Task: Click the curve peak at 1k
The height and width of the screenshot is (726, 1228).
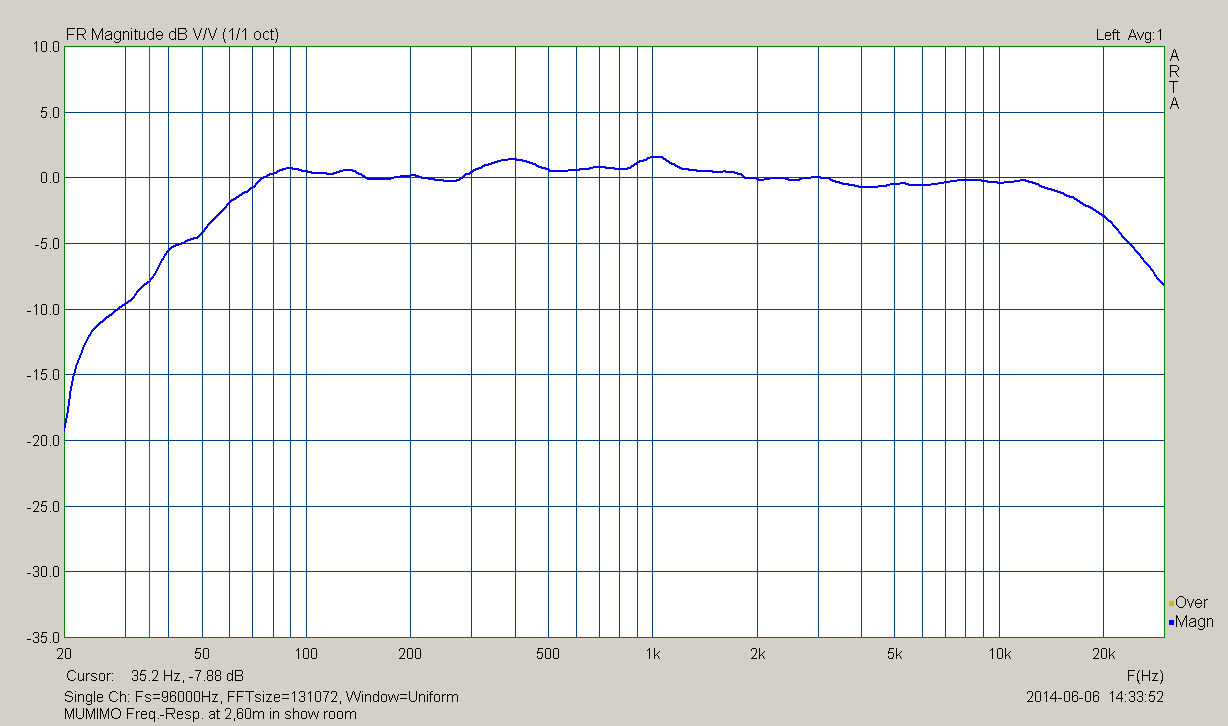Action: [x=655, y=156]
